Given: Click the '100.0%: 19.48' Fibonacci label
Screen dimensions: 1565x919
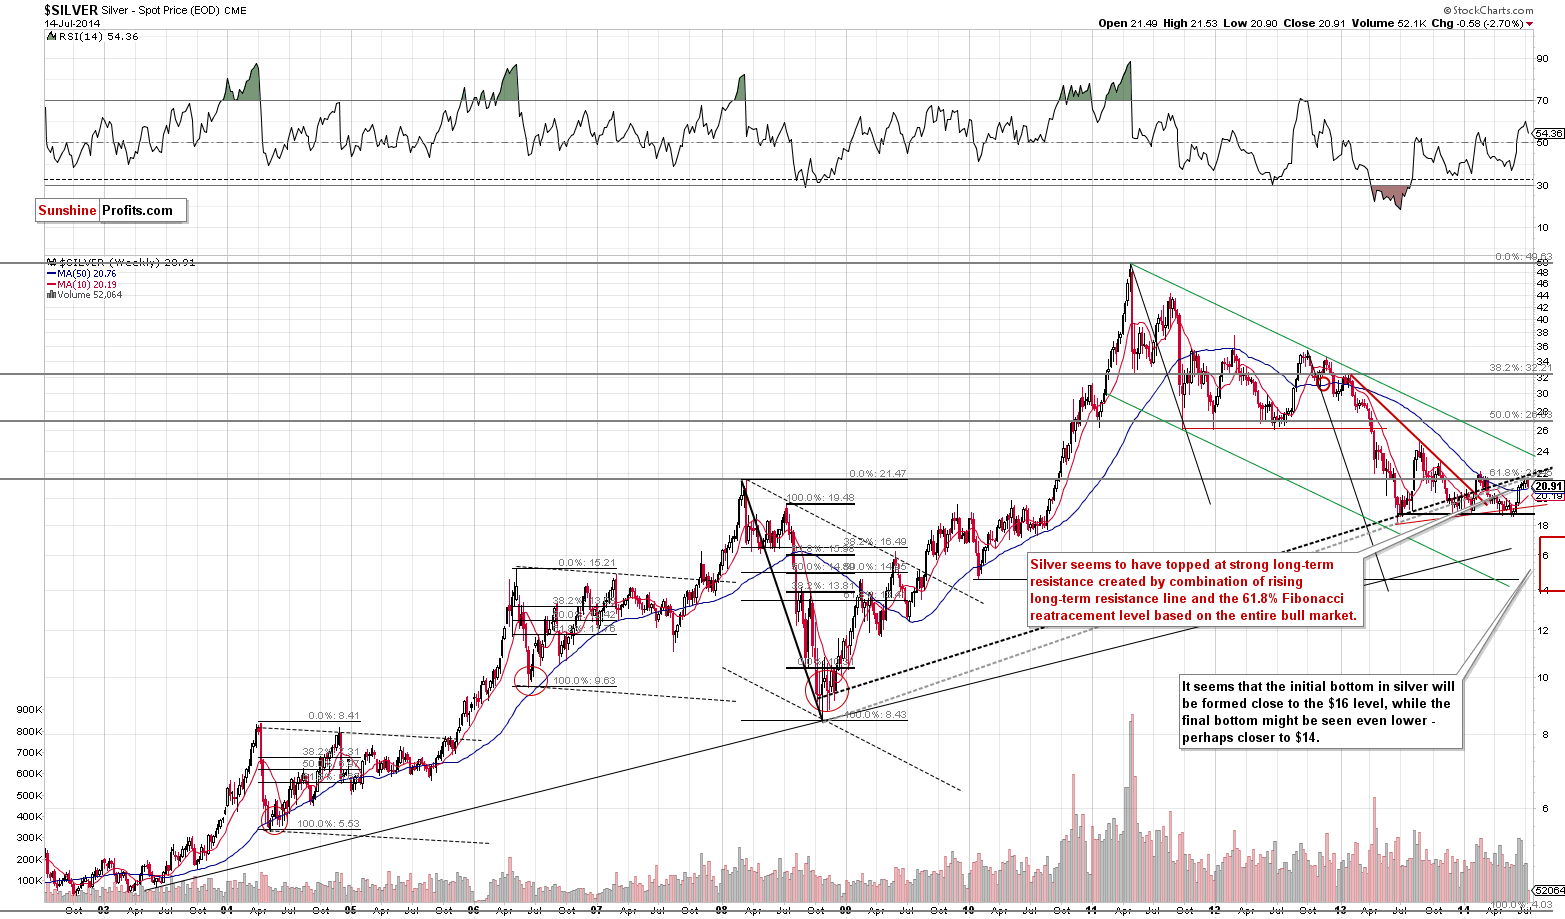Looking at the screenshot, I should pos(821,497).
